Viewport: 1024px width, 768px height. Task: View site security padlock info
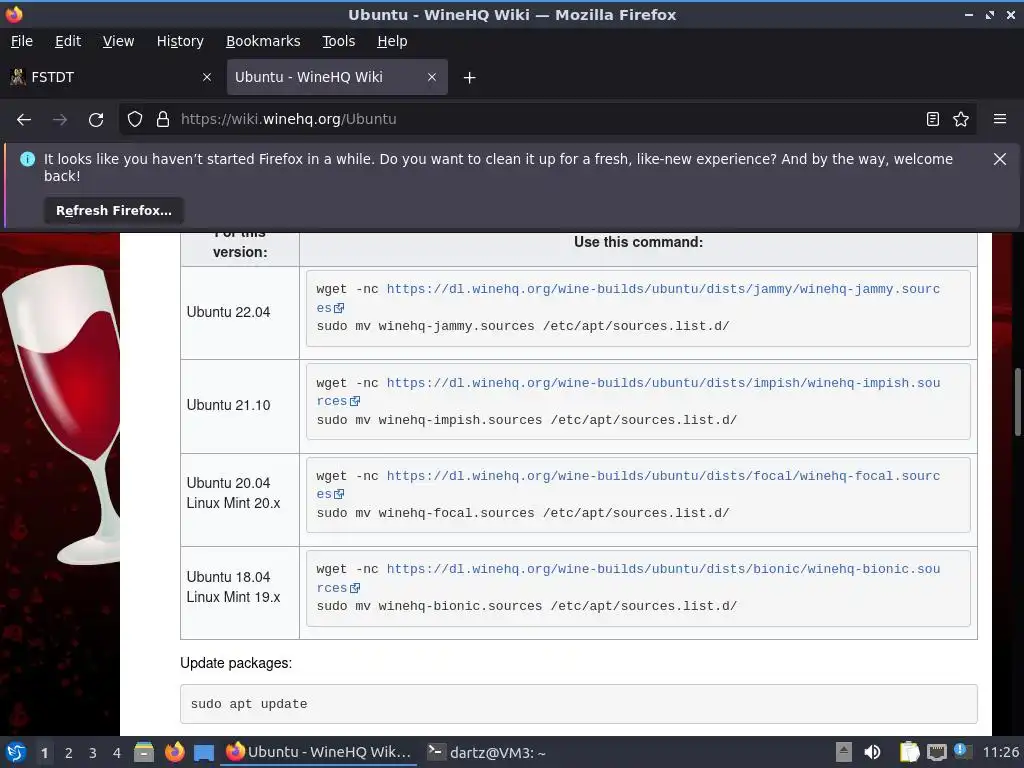163,120
